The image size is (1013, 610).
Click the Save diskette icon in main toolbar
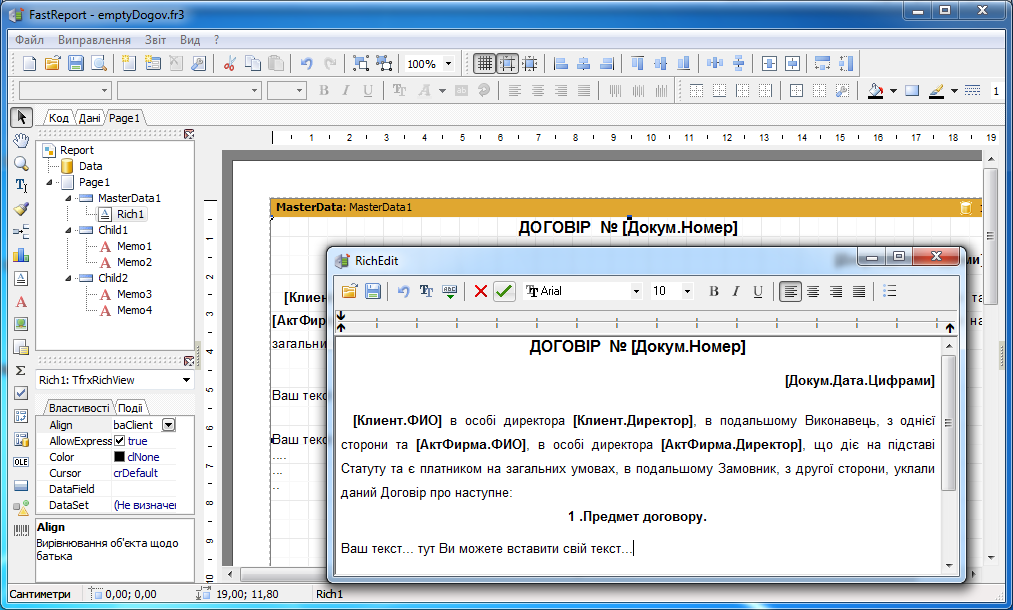pos(76,64)
